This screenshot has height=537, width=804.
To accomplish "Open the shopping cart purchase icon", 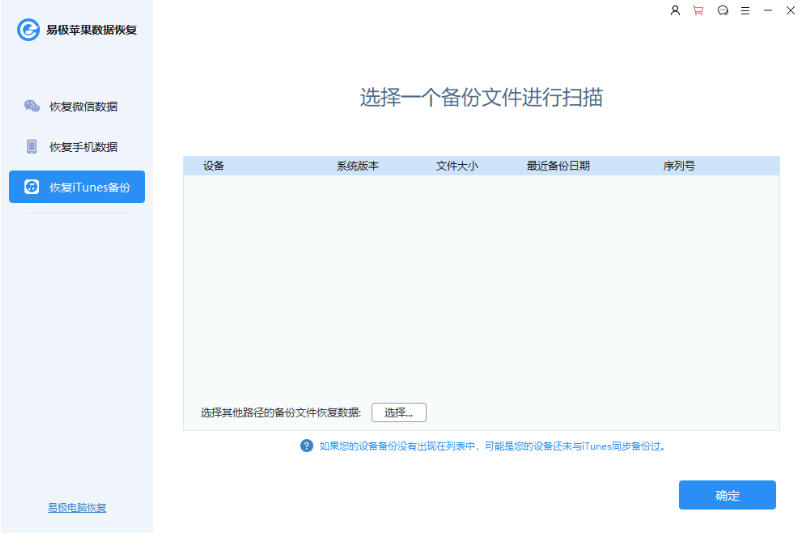I will pyautogui.click(x=698, y=10).
